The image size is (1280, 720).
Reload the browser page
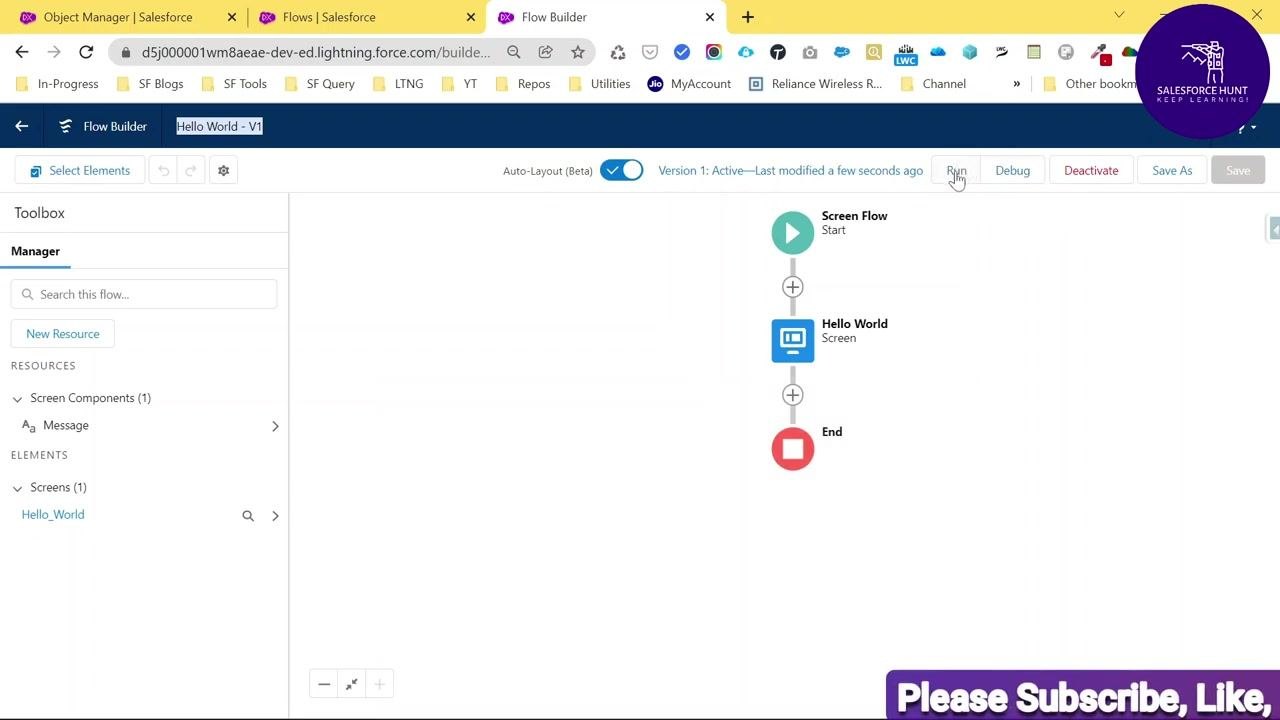[x=86, y=52]
